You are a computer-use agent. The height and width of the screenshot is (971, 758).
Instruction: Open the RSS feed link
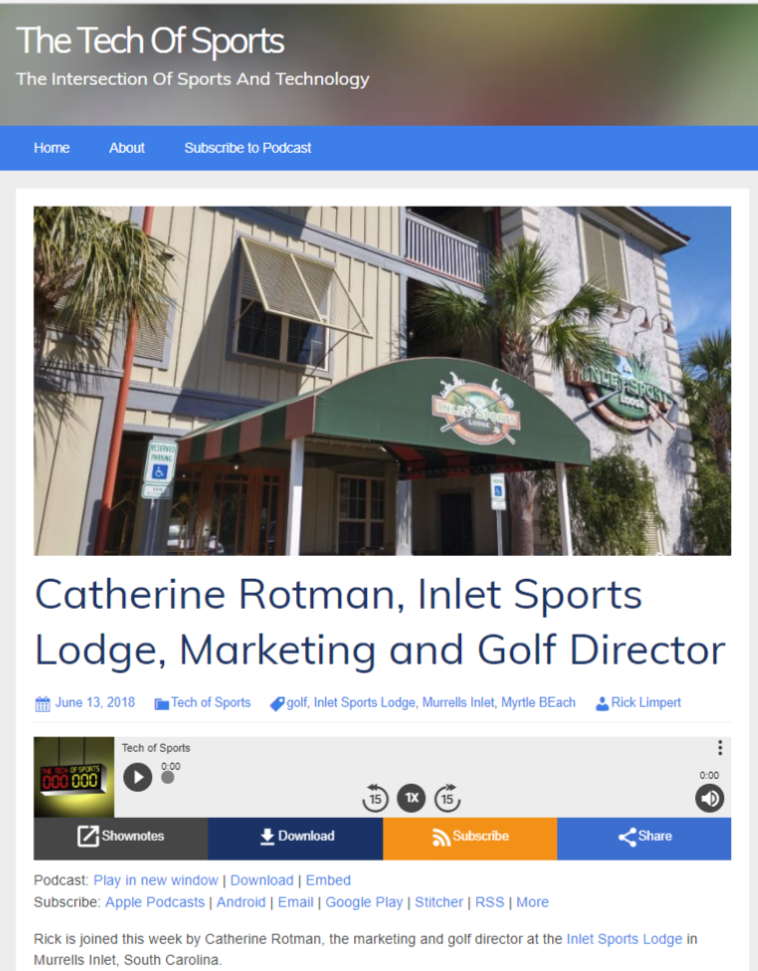click(x=490, y=902)
